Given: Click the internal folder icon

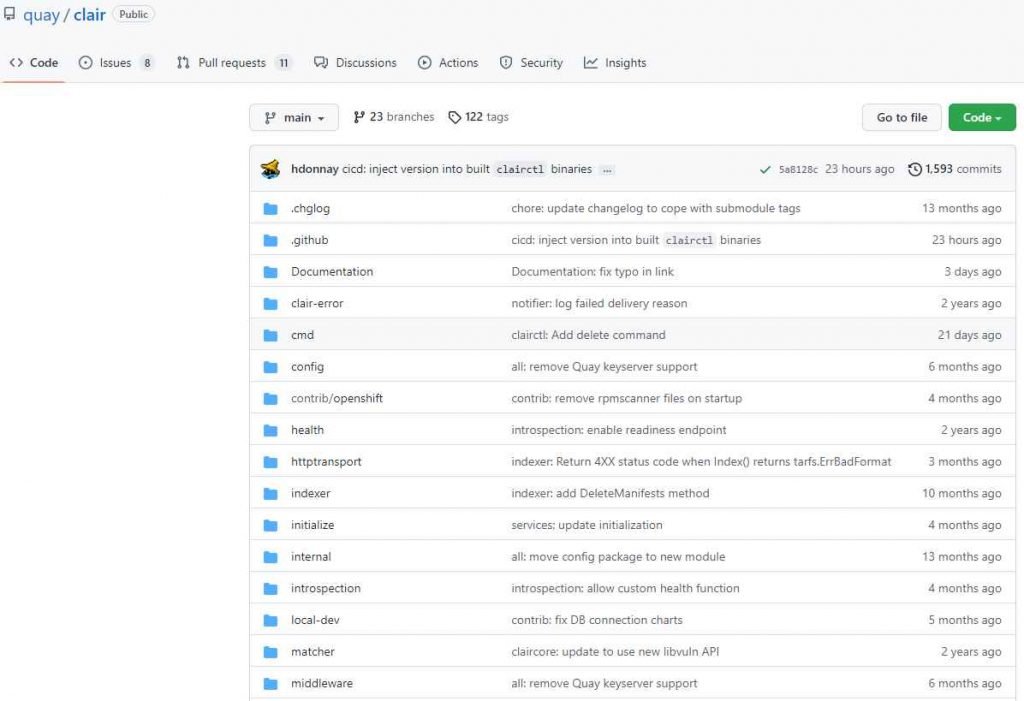Looking at the screenshot, I should click(x=270, y=557).
